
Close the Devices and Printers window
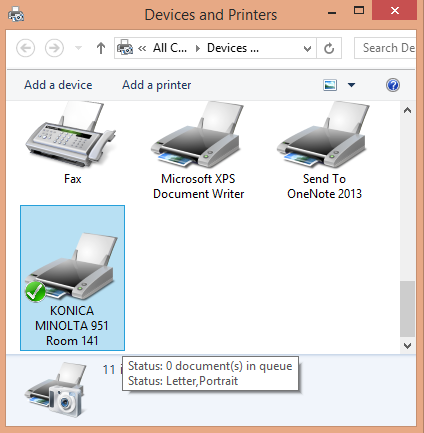point(395,10)
